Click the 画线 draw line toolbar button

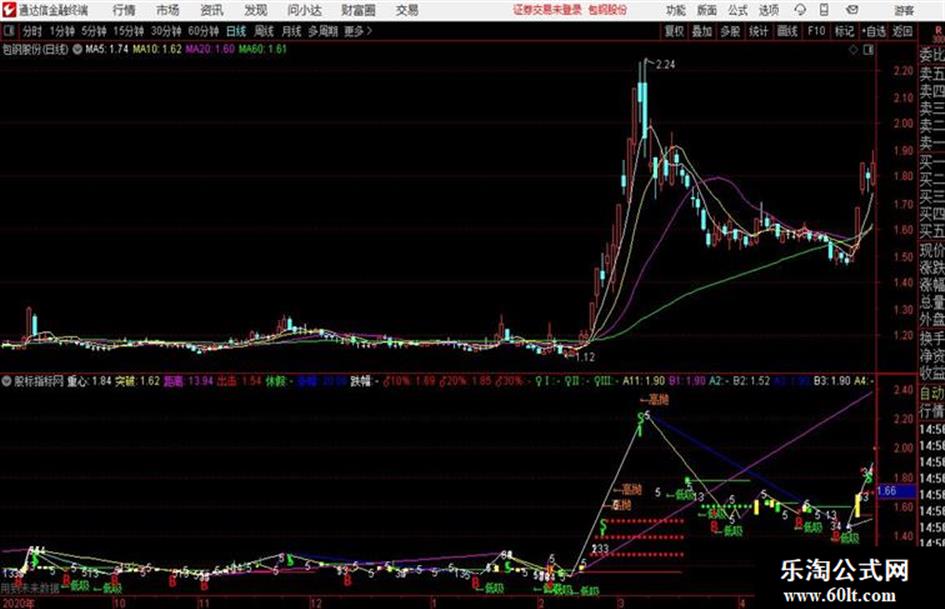tap(787, 31)
